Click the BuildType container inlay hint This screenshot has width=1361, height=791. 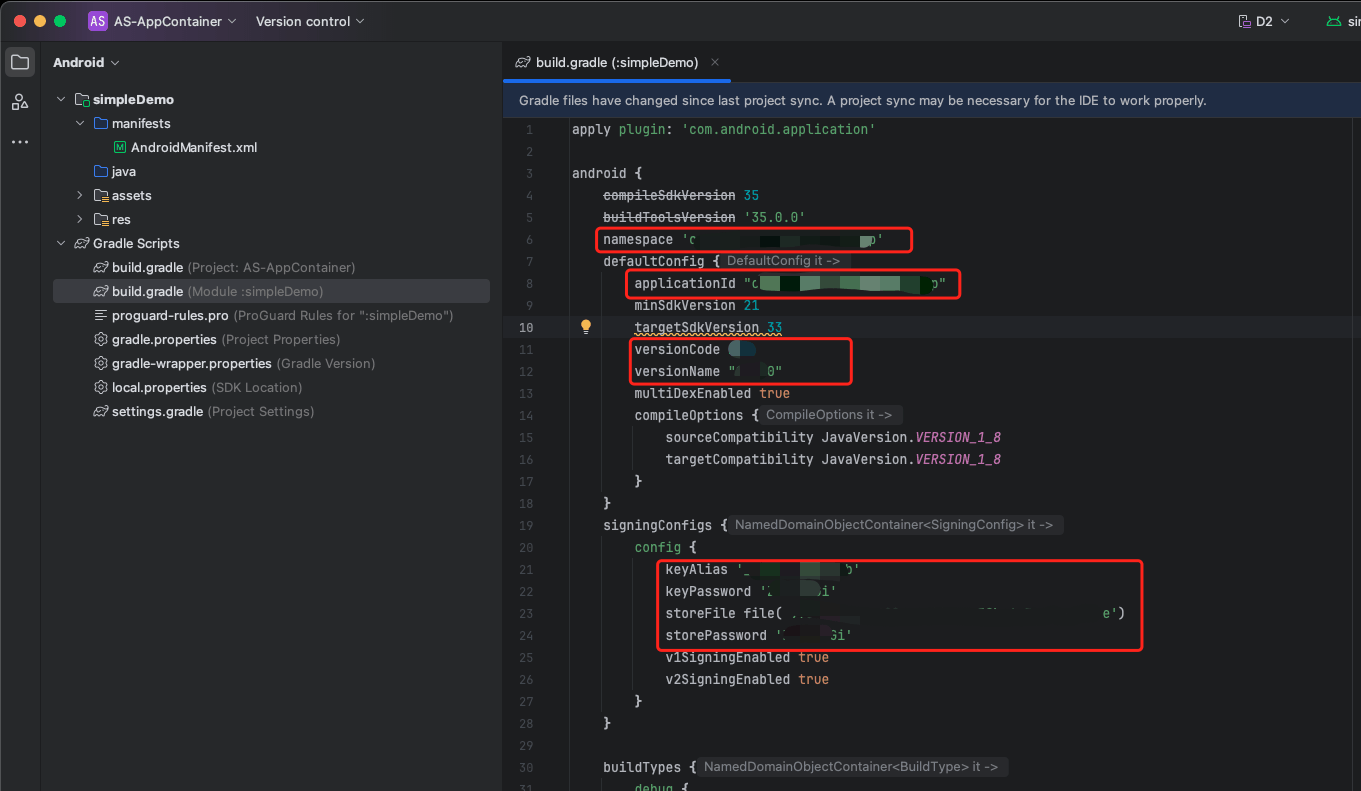click(851, 767)
